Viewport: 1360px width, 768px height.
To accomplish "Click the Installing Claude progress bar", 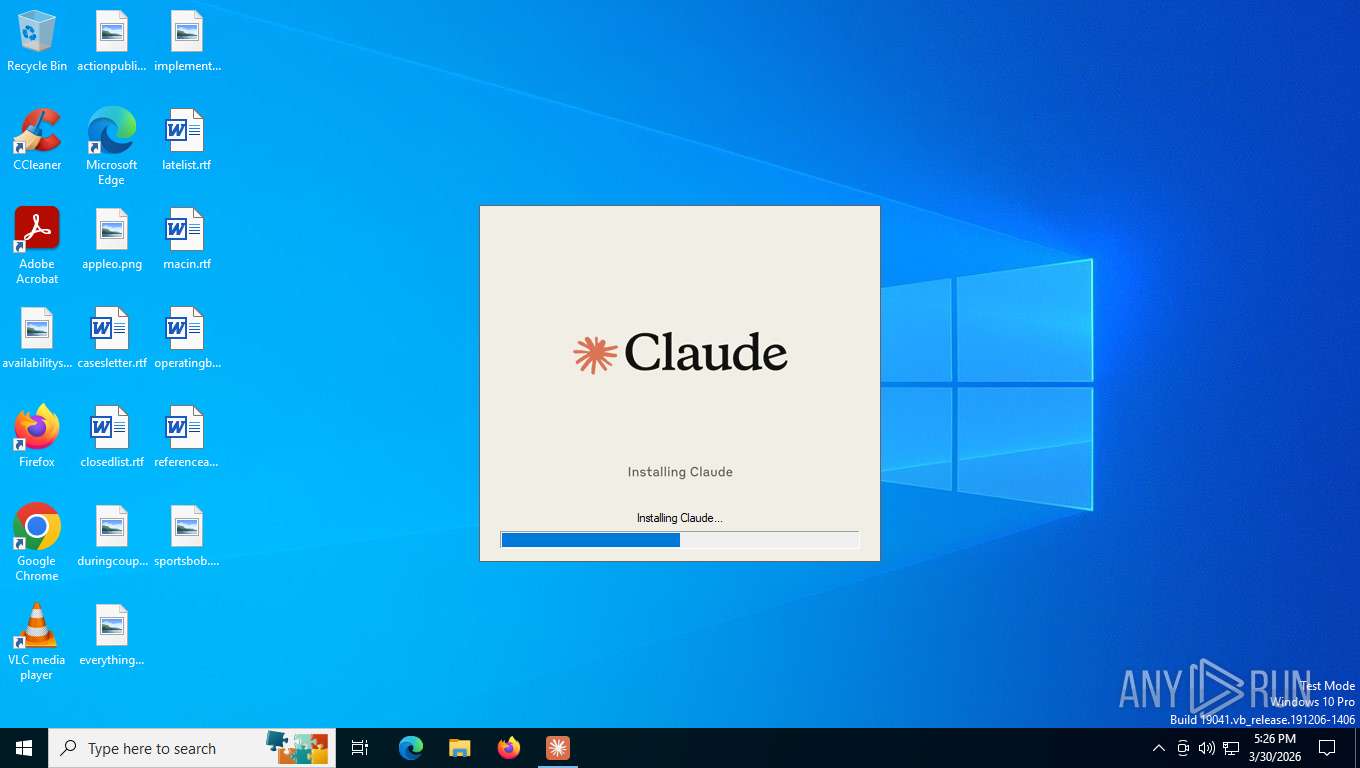I will [x=680, y=540].
